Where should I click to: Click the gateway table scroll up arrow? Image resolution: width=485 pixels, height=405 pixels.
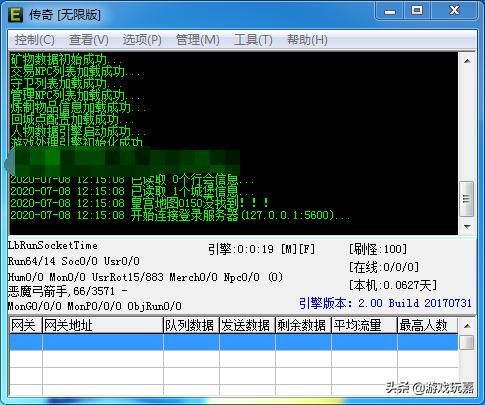[x=467, y=326]
